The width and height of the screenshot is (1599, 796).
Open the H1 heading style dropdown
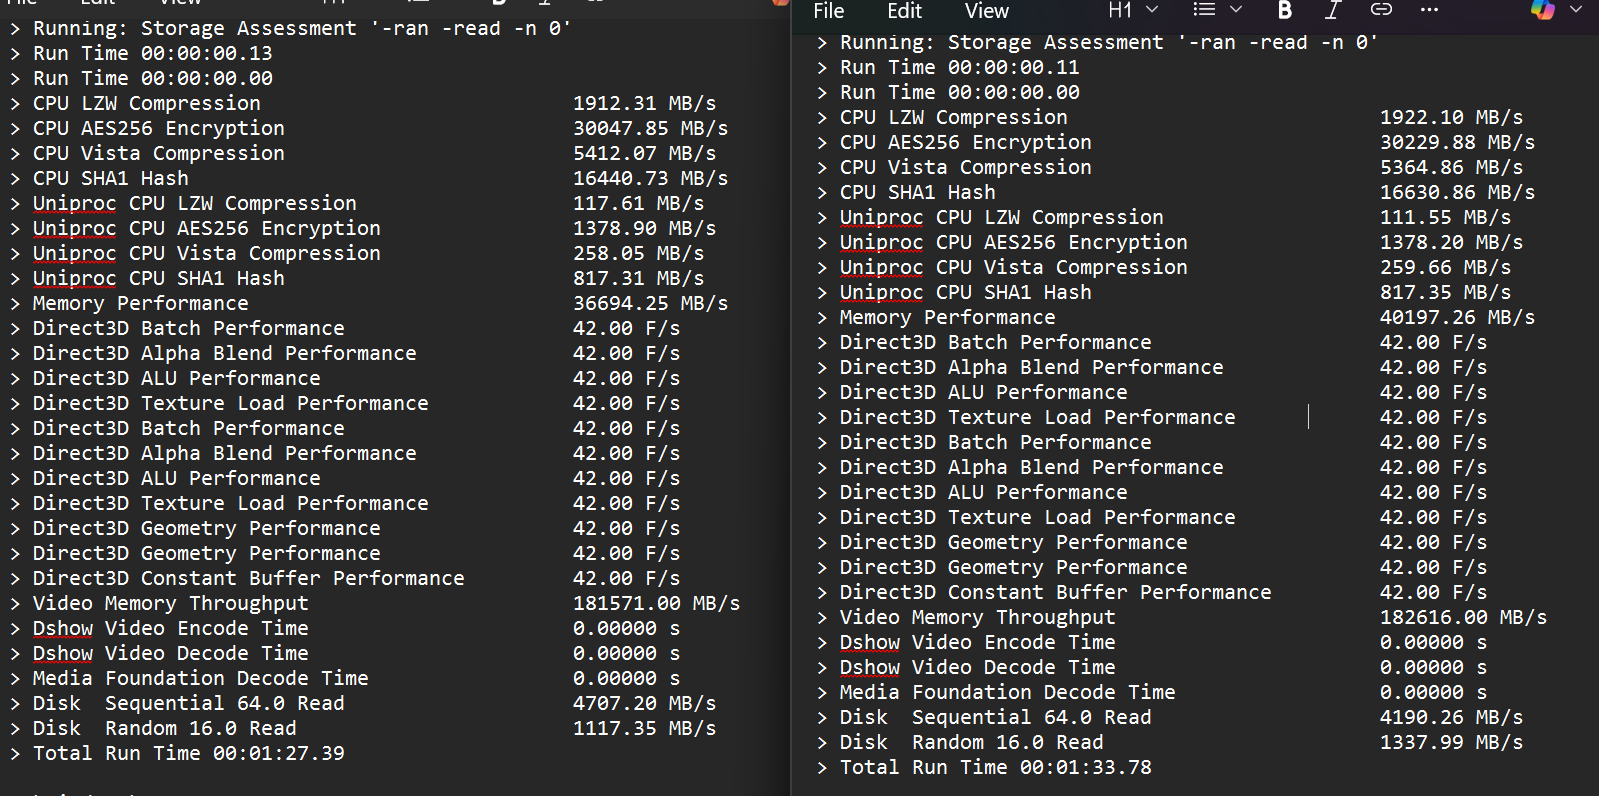pos(1133,10)
